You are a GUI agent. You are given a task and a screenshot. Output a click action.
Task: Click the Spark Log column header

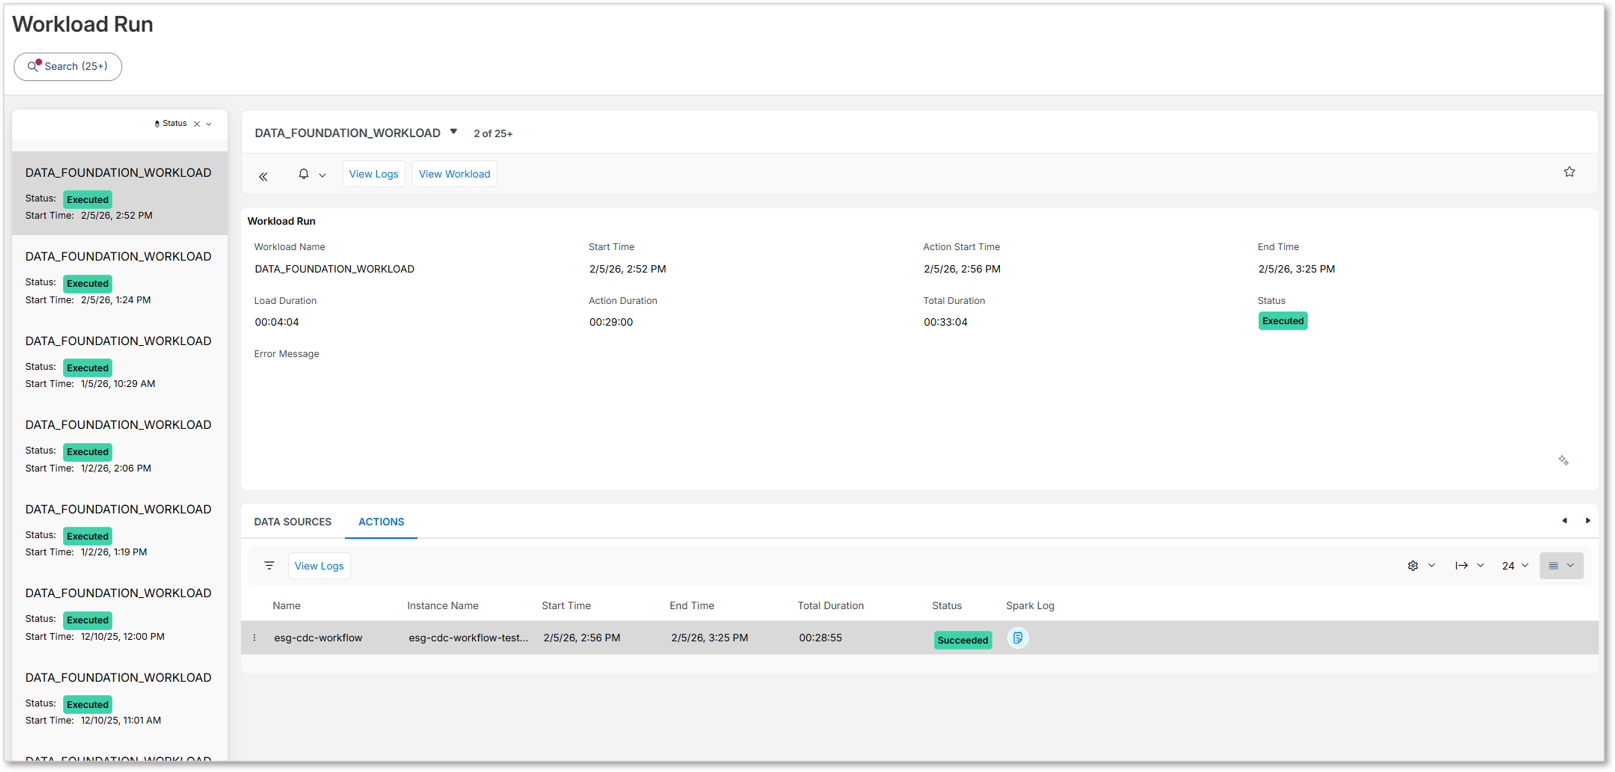(1030, 606)
